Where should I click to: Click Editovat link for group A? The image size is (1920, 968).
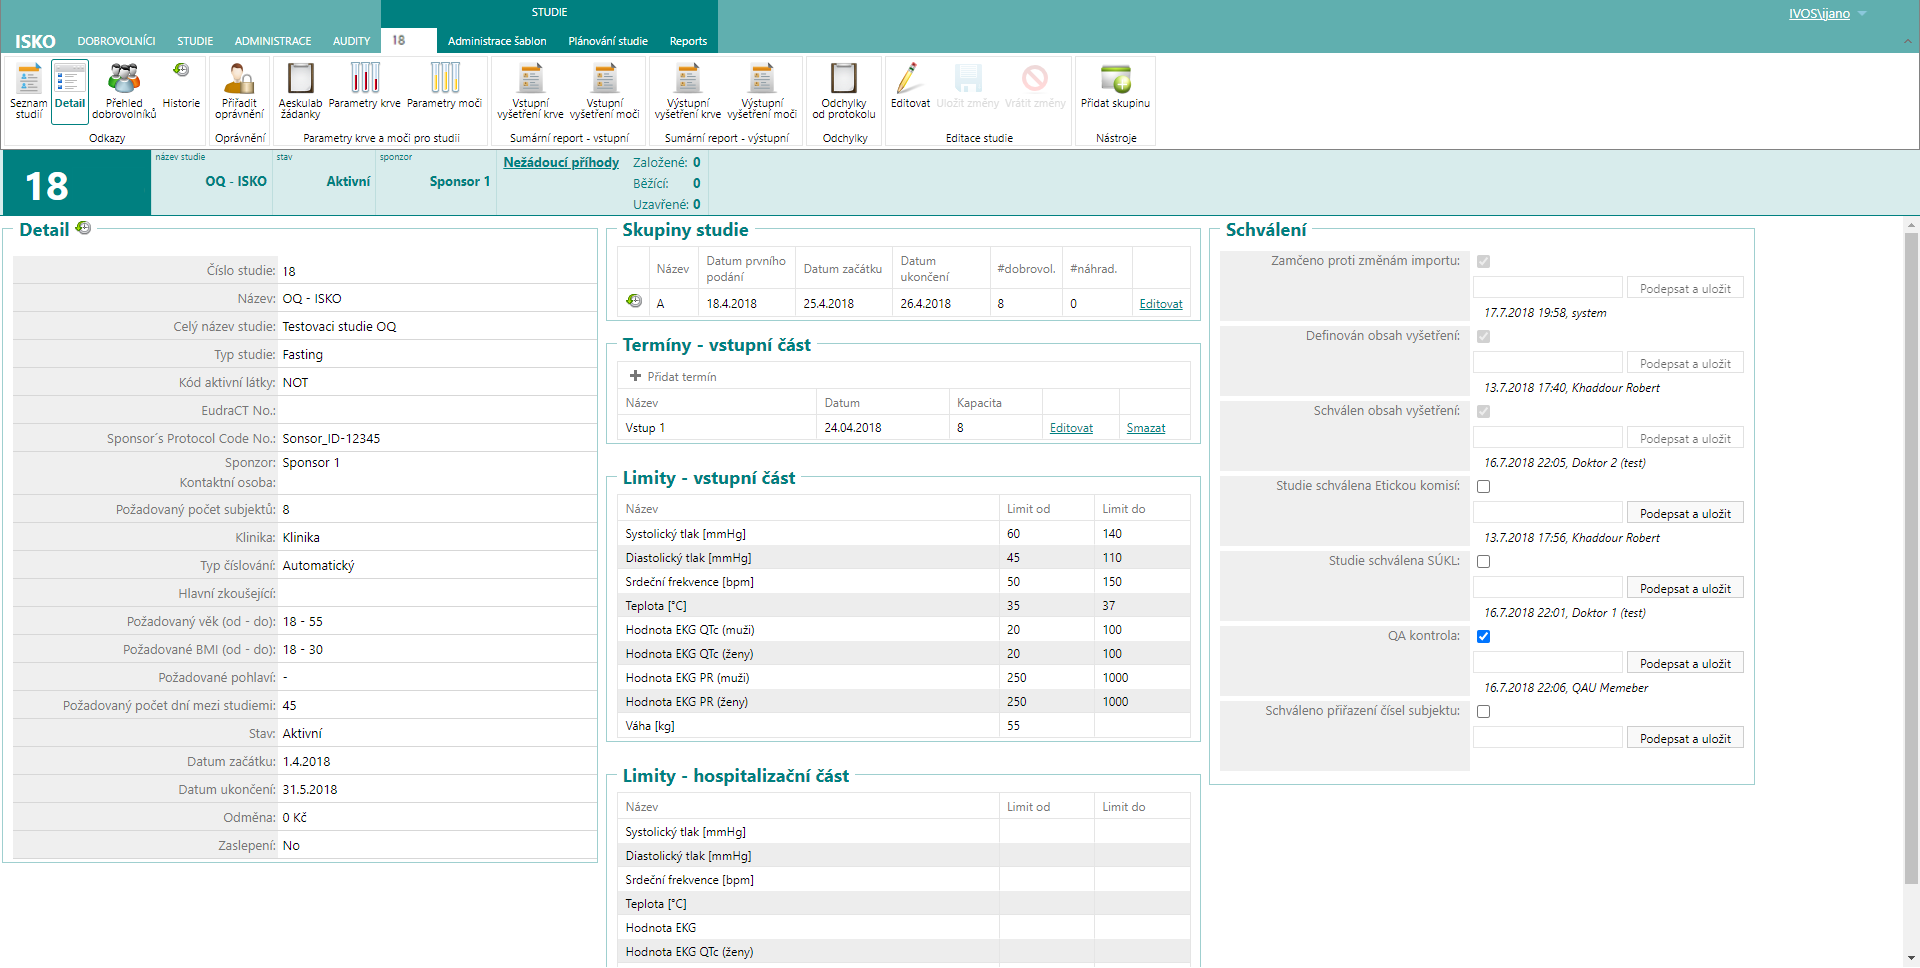coord(1161,304)
